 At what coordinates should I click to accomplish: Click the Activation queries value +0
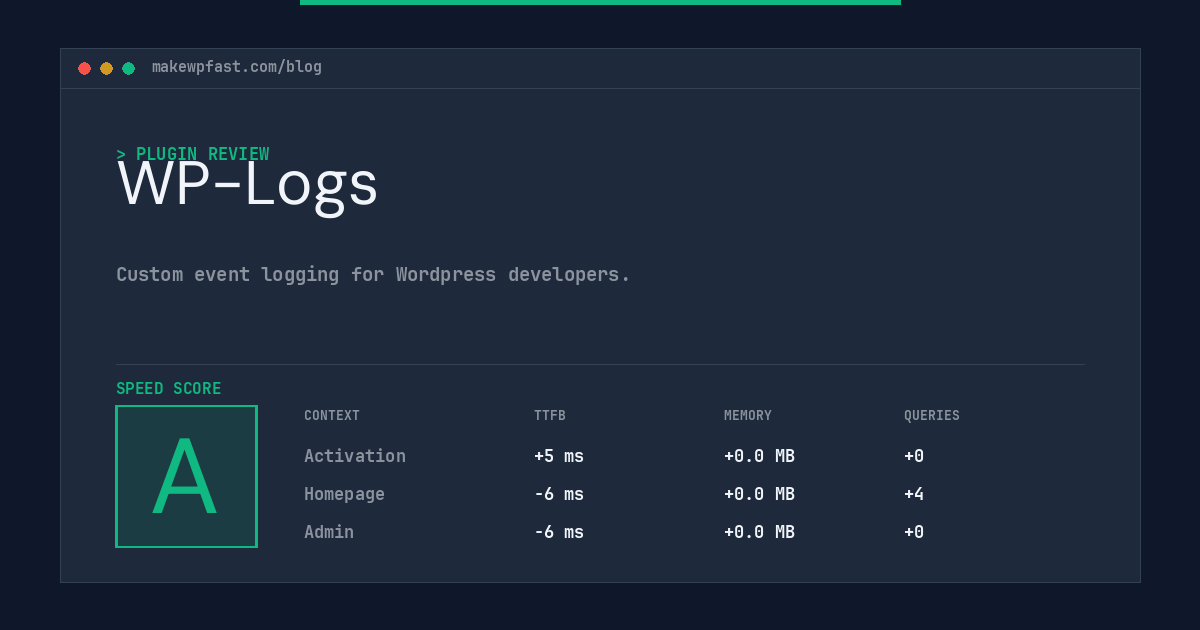pos(914,456)
